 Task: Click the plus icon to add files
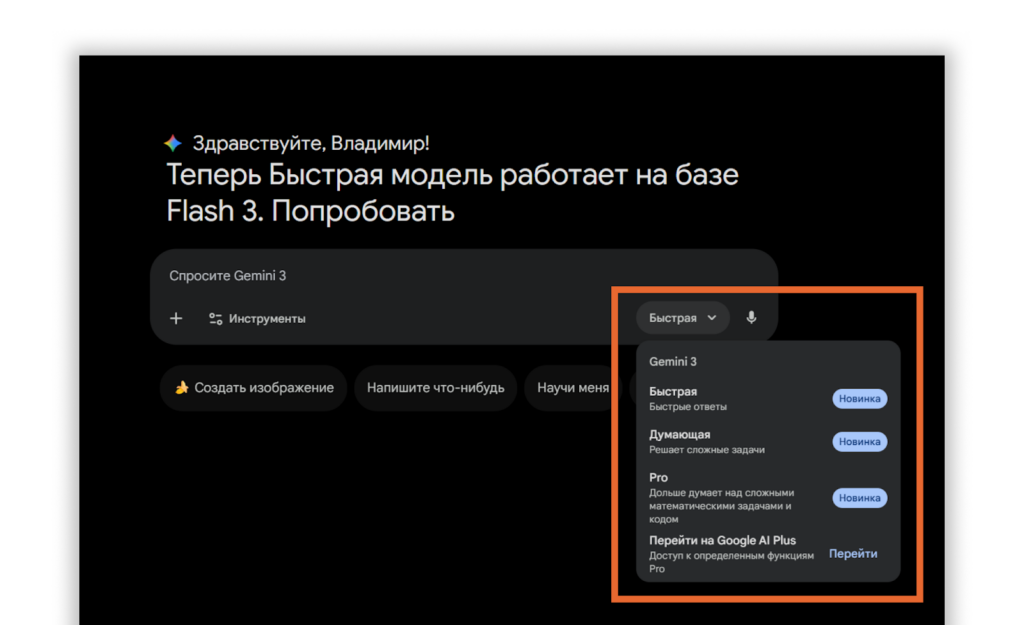[x=176, y=318]
